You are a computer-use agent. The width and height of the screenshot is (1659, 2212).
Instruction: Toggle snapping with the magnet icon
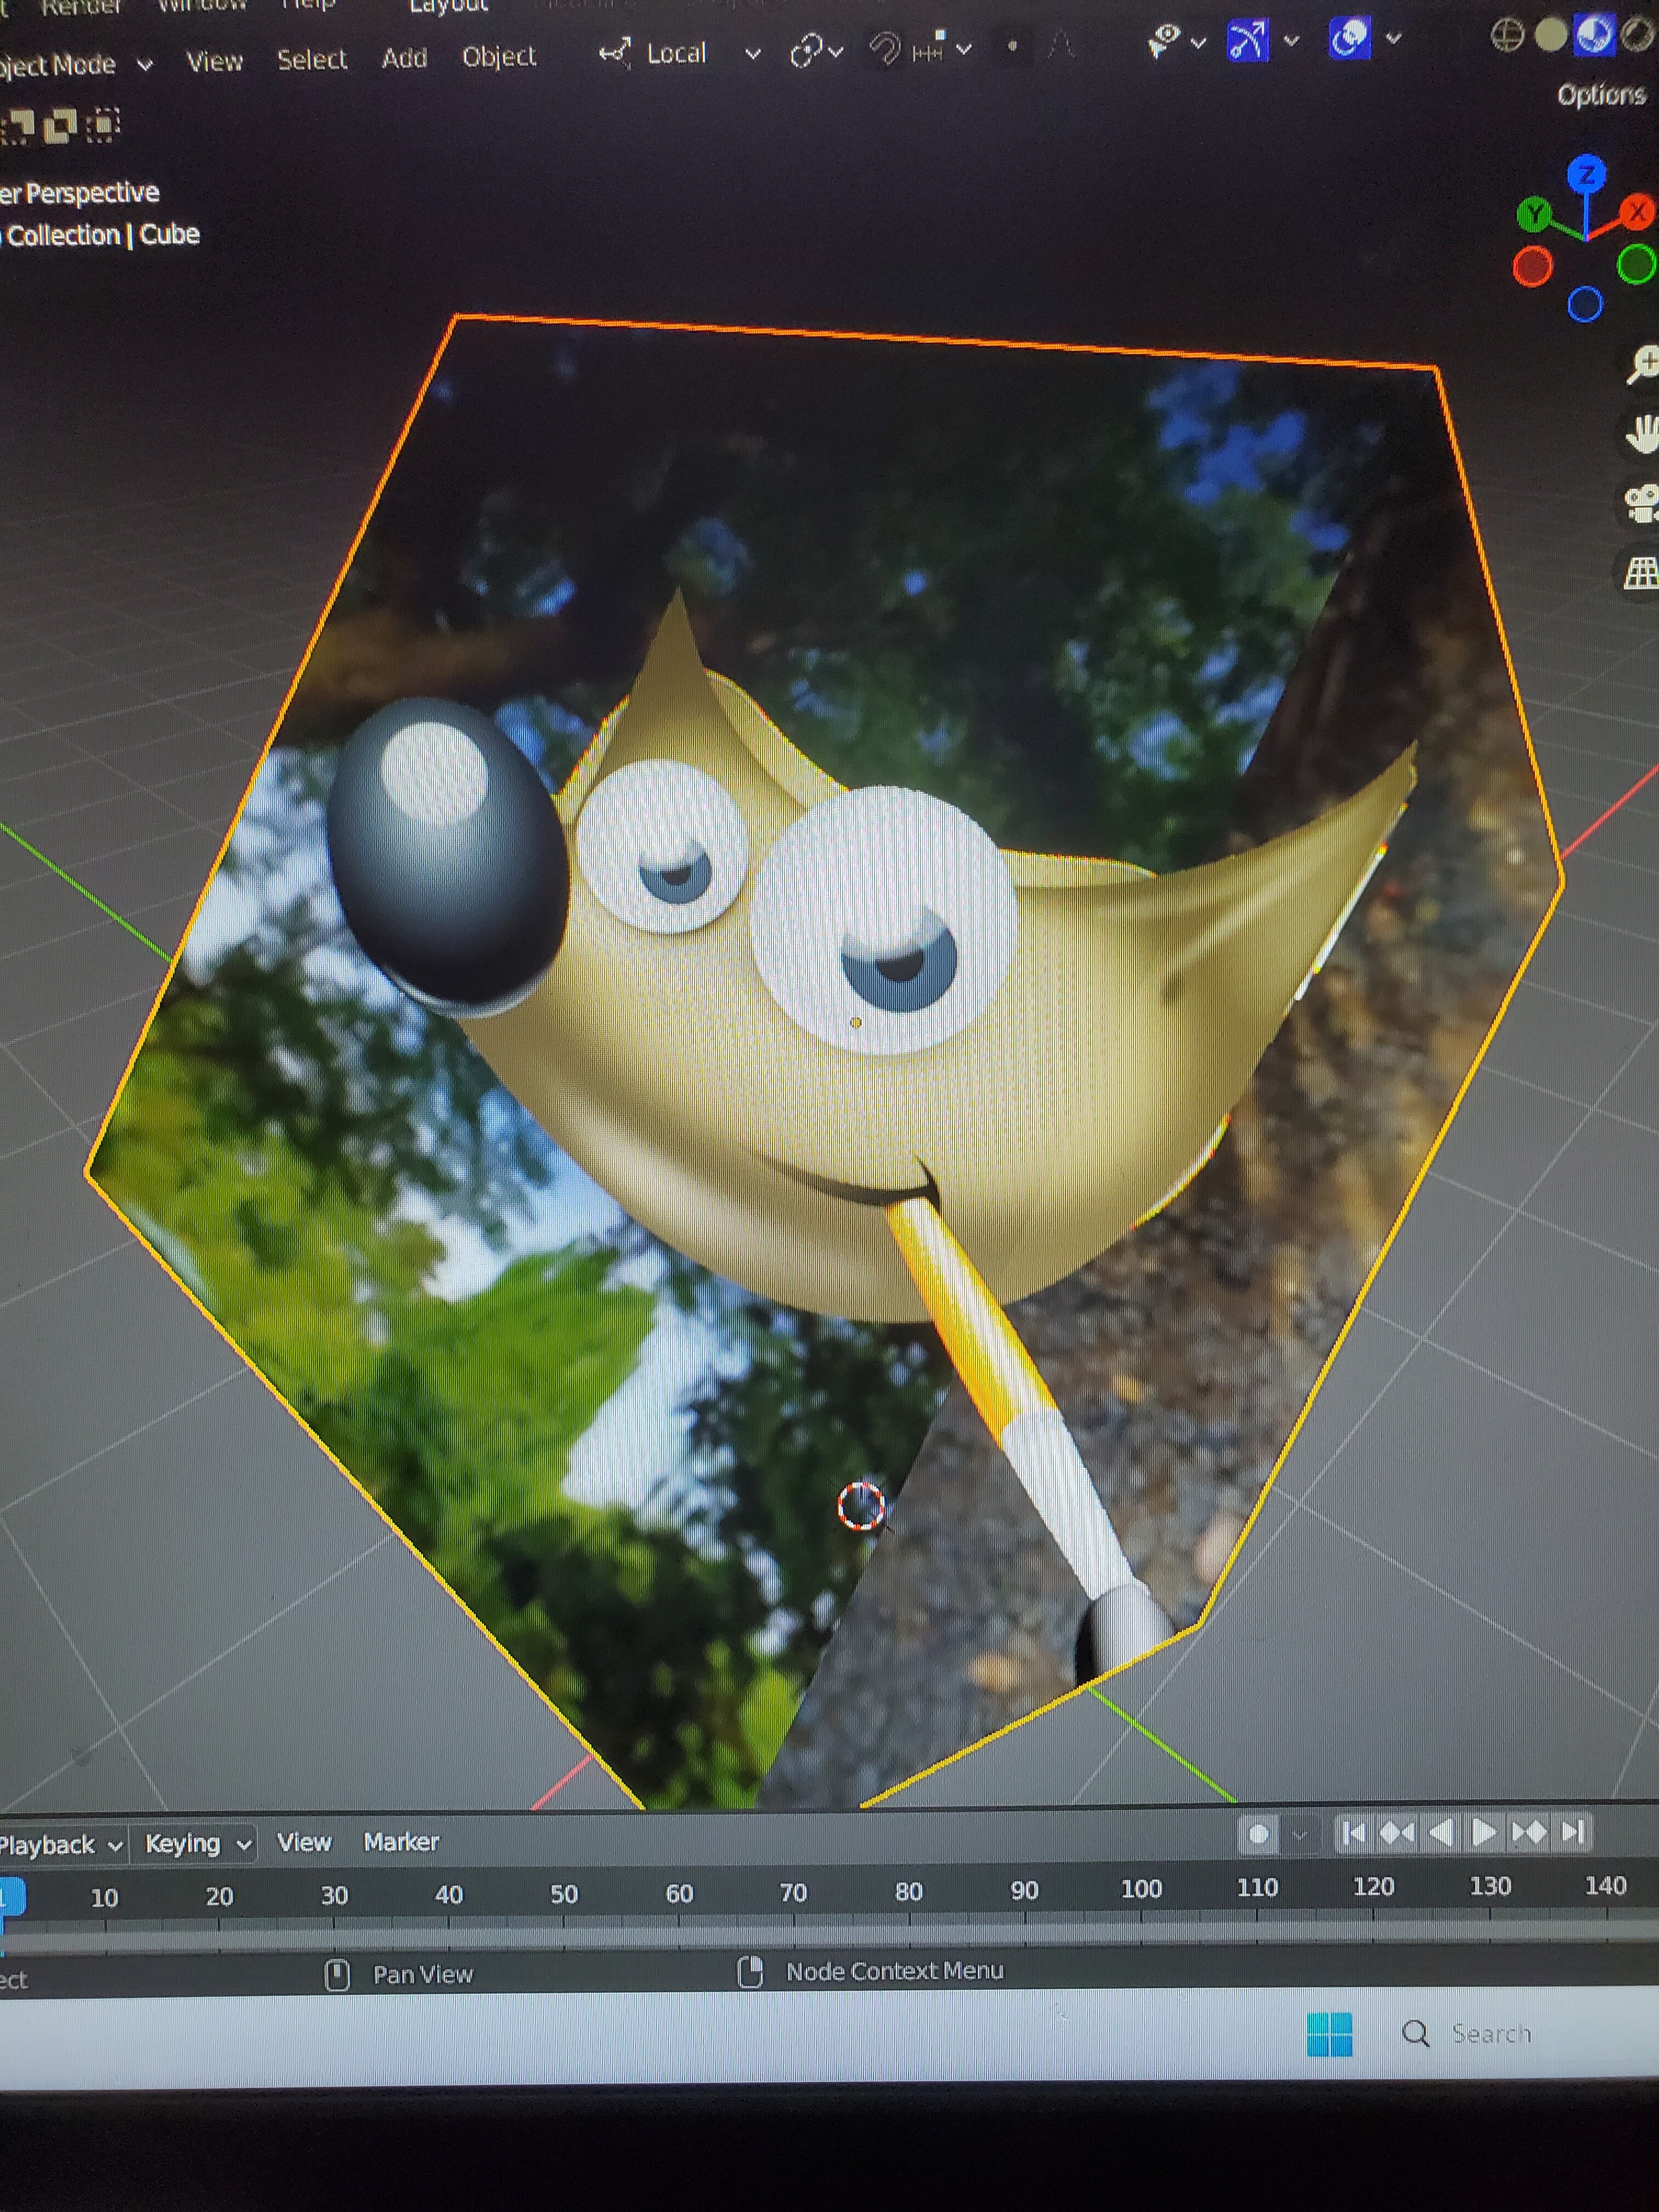(885, 49)
